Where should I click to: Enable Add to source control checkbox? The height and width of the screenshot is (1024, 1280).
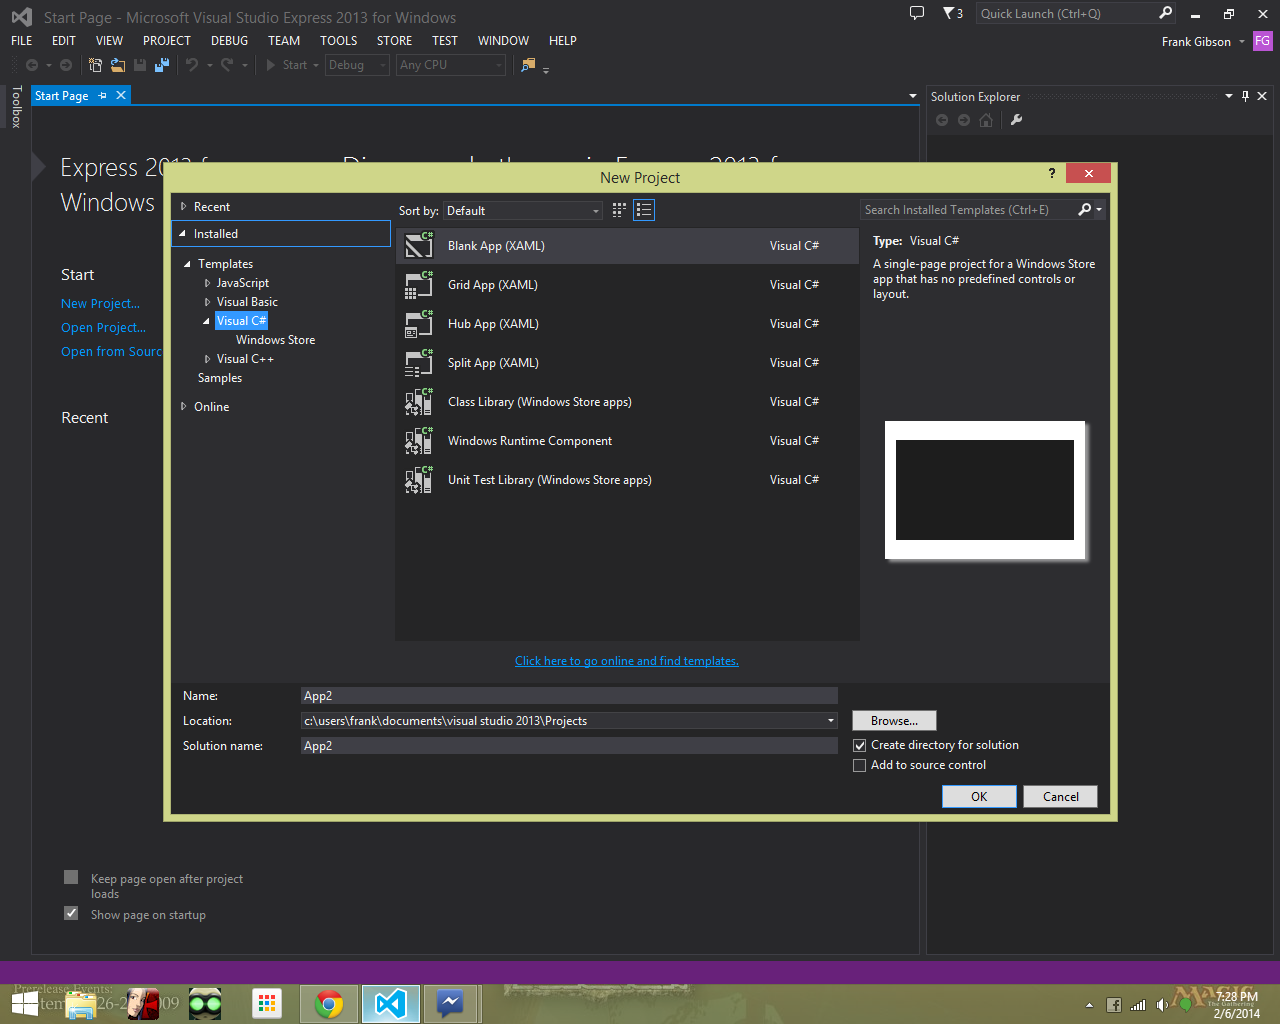click(859, 766)
